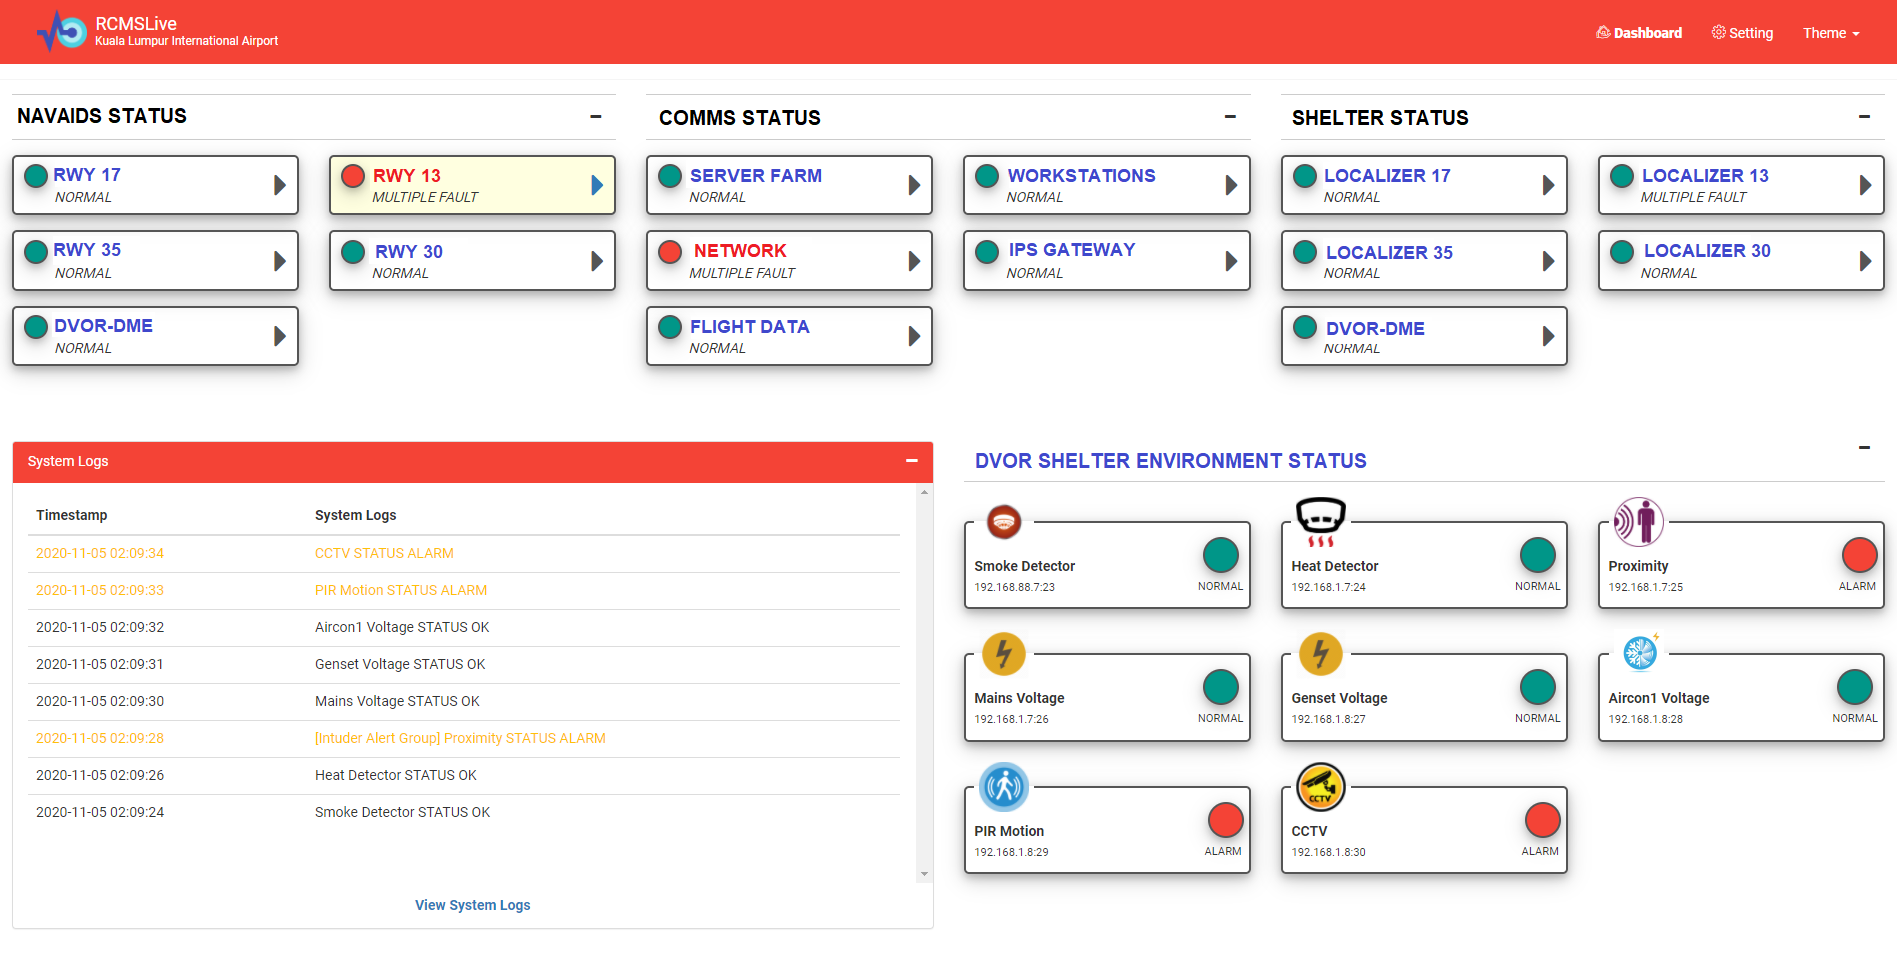Screen dimensions: 1897x957
Task: Click the PIR Motion walking-person icon
Action: tap(1003, 787)
